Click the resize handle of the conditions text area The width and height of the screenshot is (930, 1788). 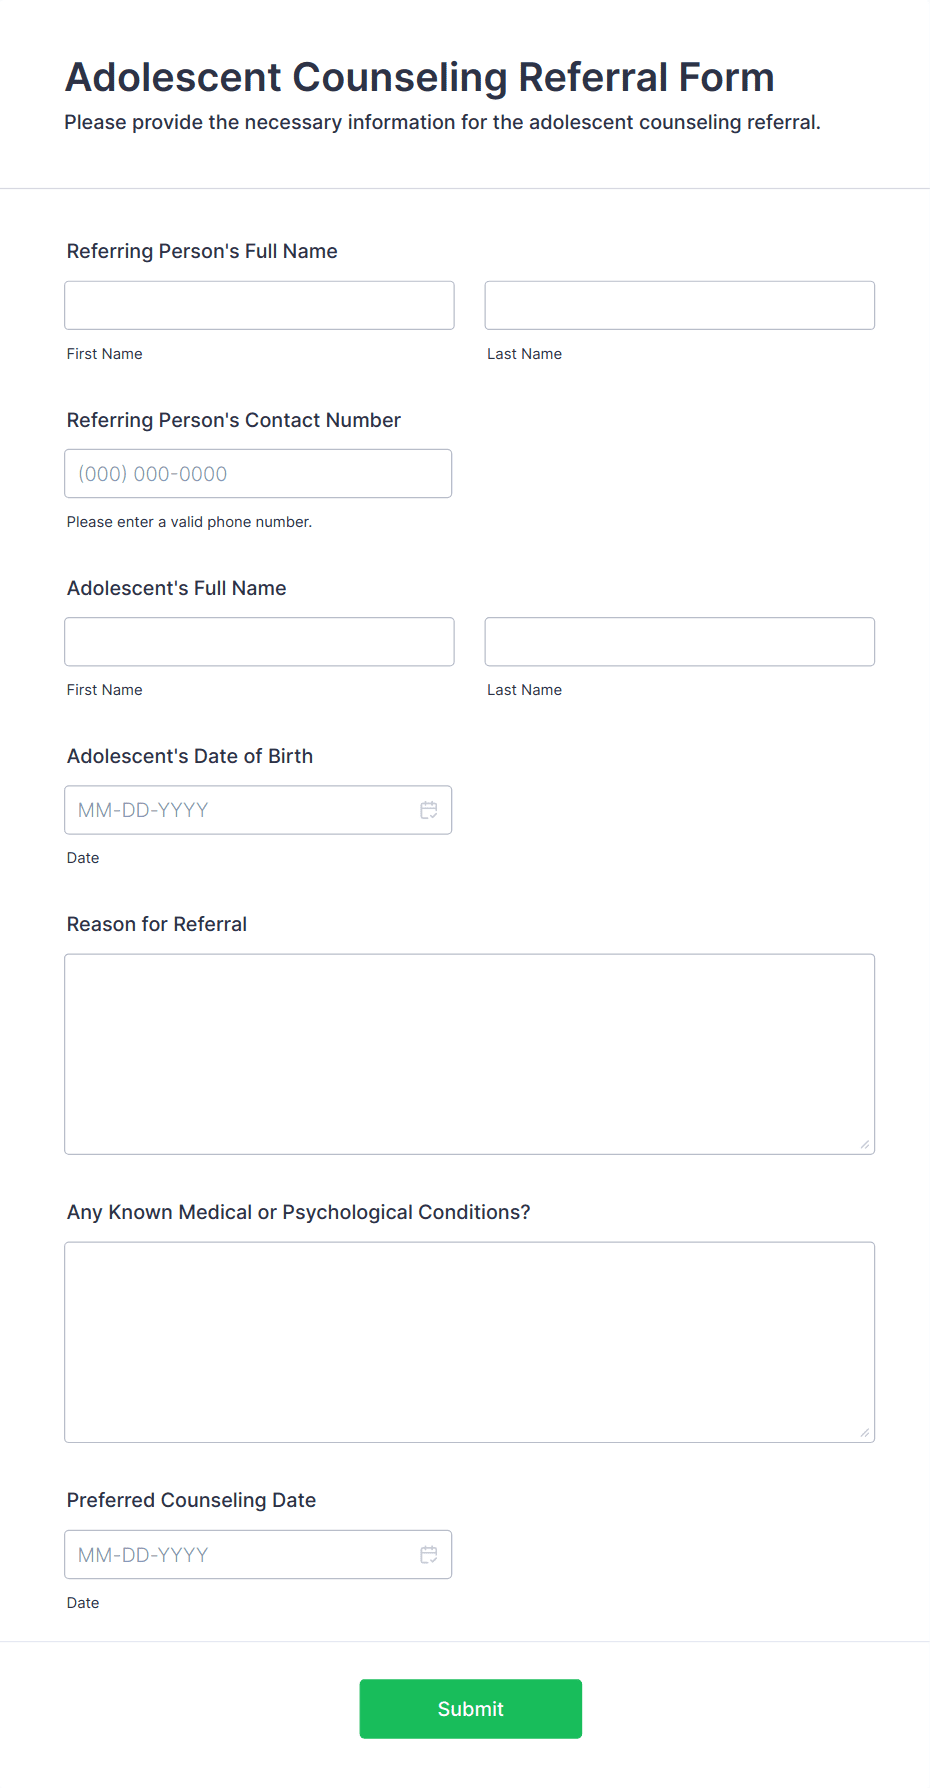point(864,1431)
